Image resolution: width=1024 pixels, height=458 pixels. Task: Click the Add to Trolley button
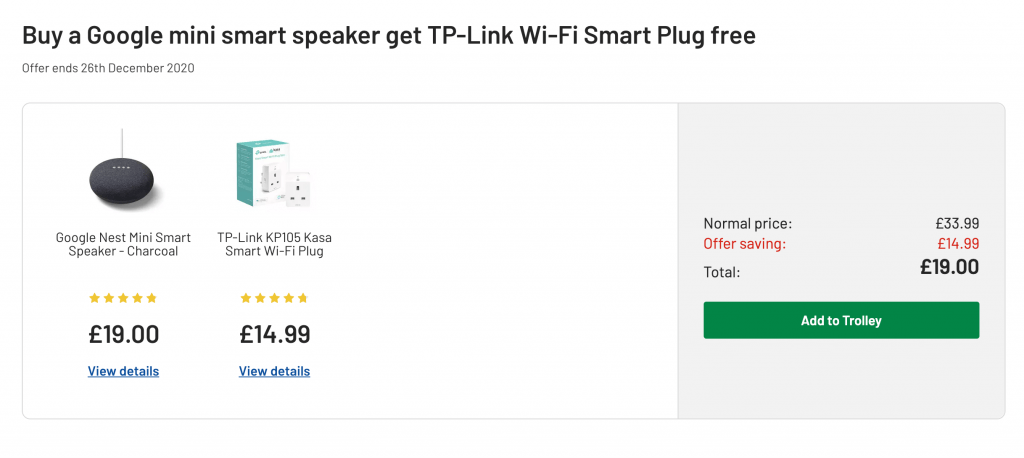(x=841, y=320)
